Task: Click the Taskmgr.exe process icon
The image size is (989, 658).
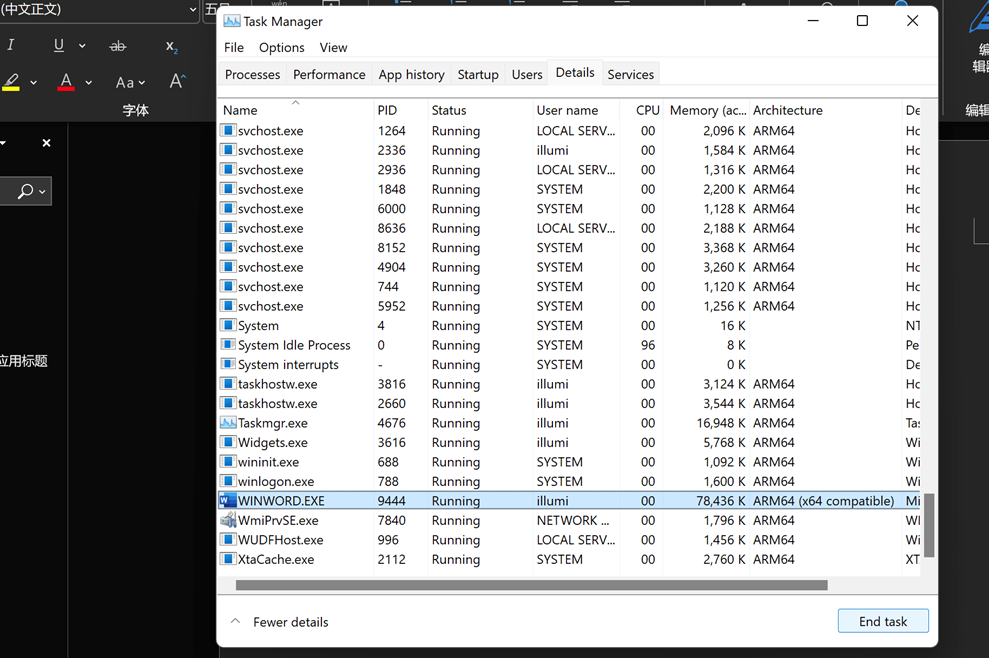Action: [228, 423]
